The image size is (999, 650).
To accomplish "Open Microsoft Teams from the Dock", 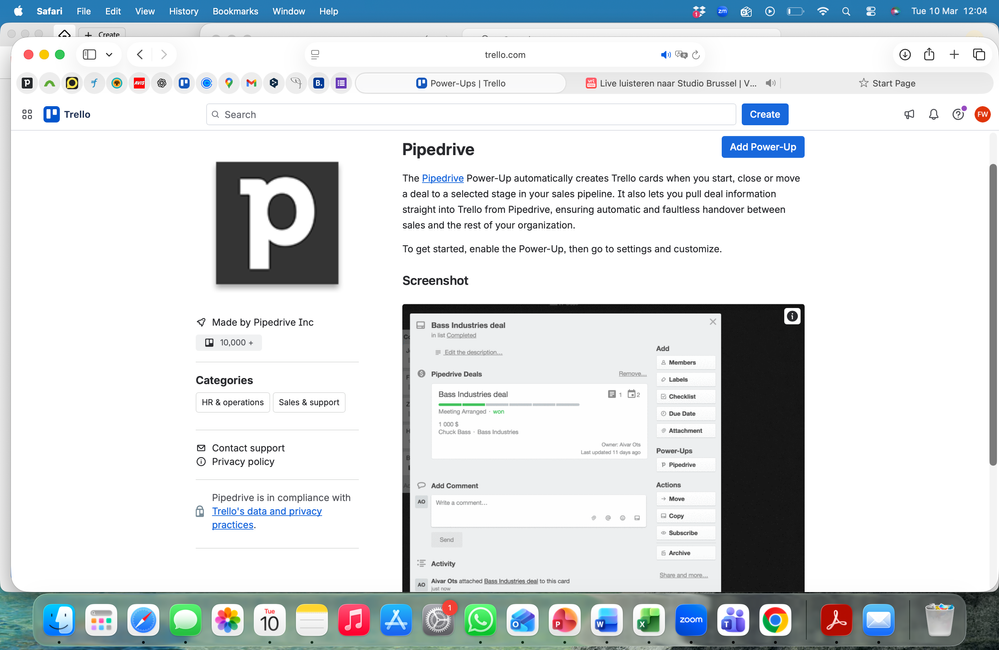I will (x=733, y=620).
